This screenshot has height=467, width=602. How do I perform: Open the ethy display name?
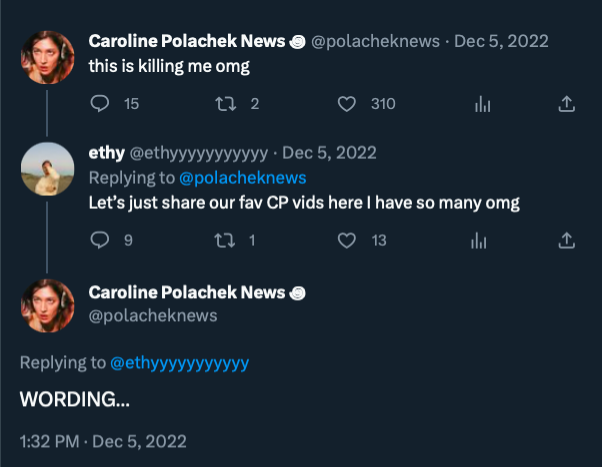[104, 153]
